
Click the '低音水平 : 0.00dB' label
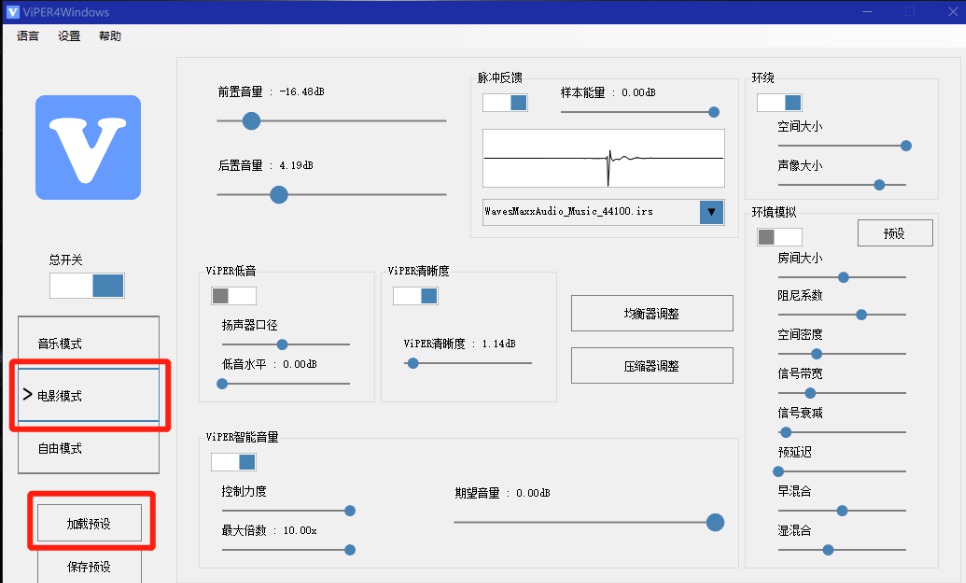coord(269,364)
